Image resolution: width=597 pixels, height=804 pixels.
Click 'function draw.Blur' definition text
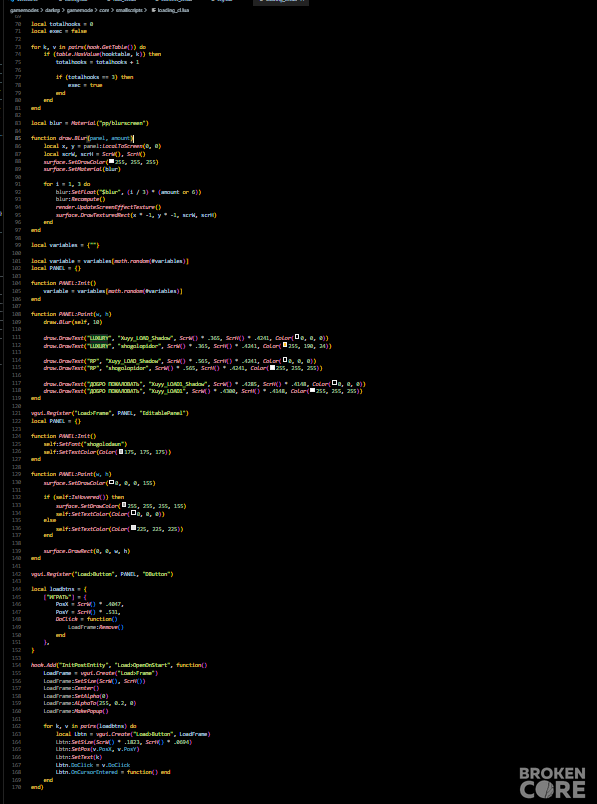click(x=82, y=138)
